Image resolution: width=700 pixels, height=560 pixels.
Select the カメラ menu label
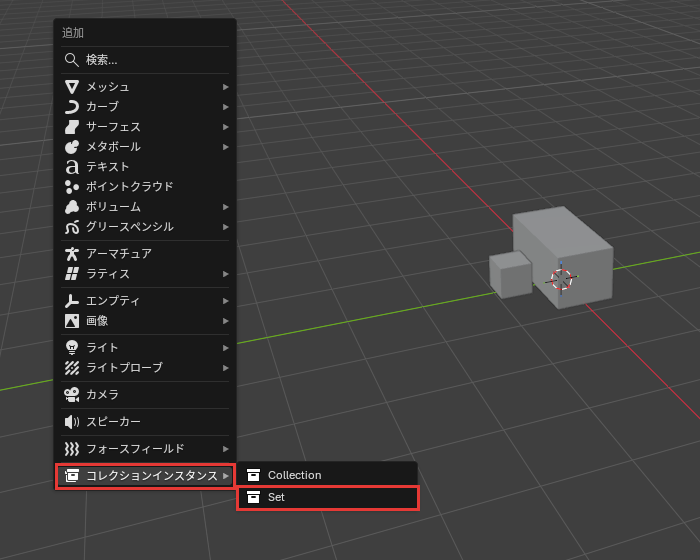pos(102,394)
